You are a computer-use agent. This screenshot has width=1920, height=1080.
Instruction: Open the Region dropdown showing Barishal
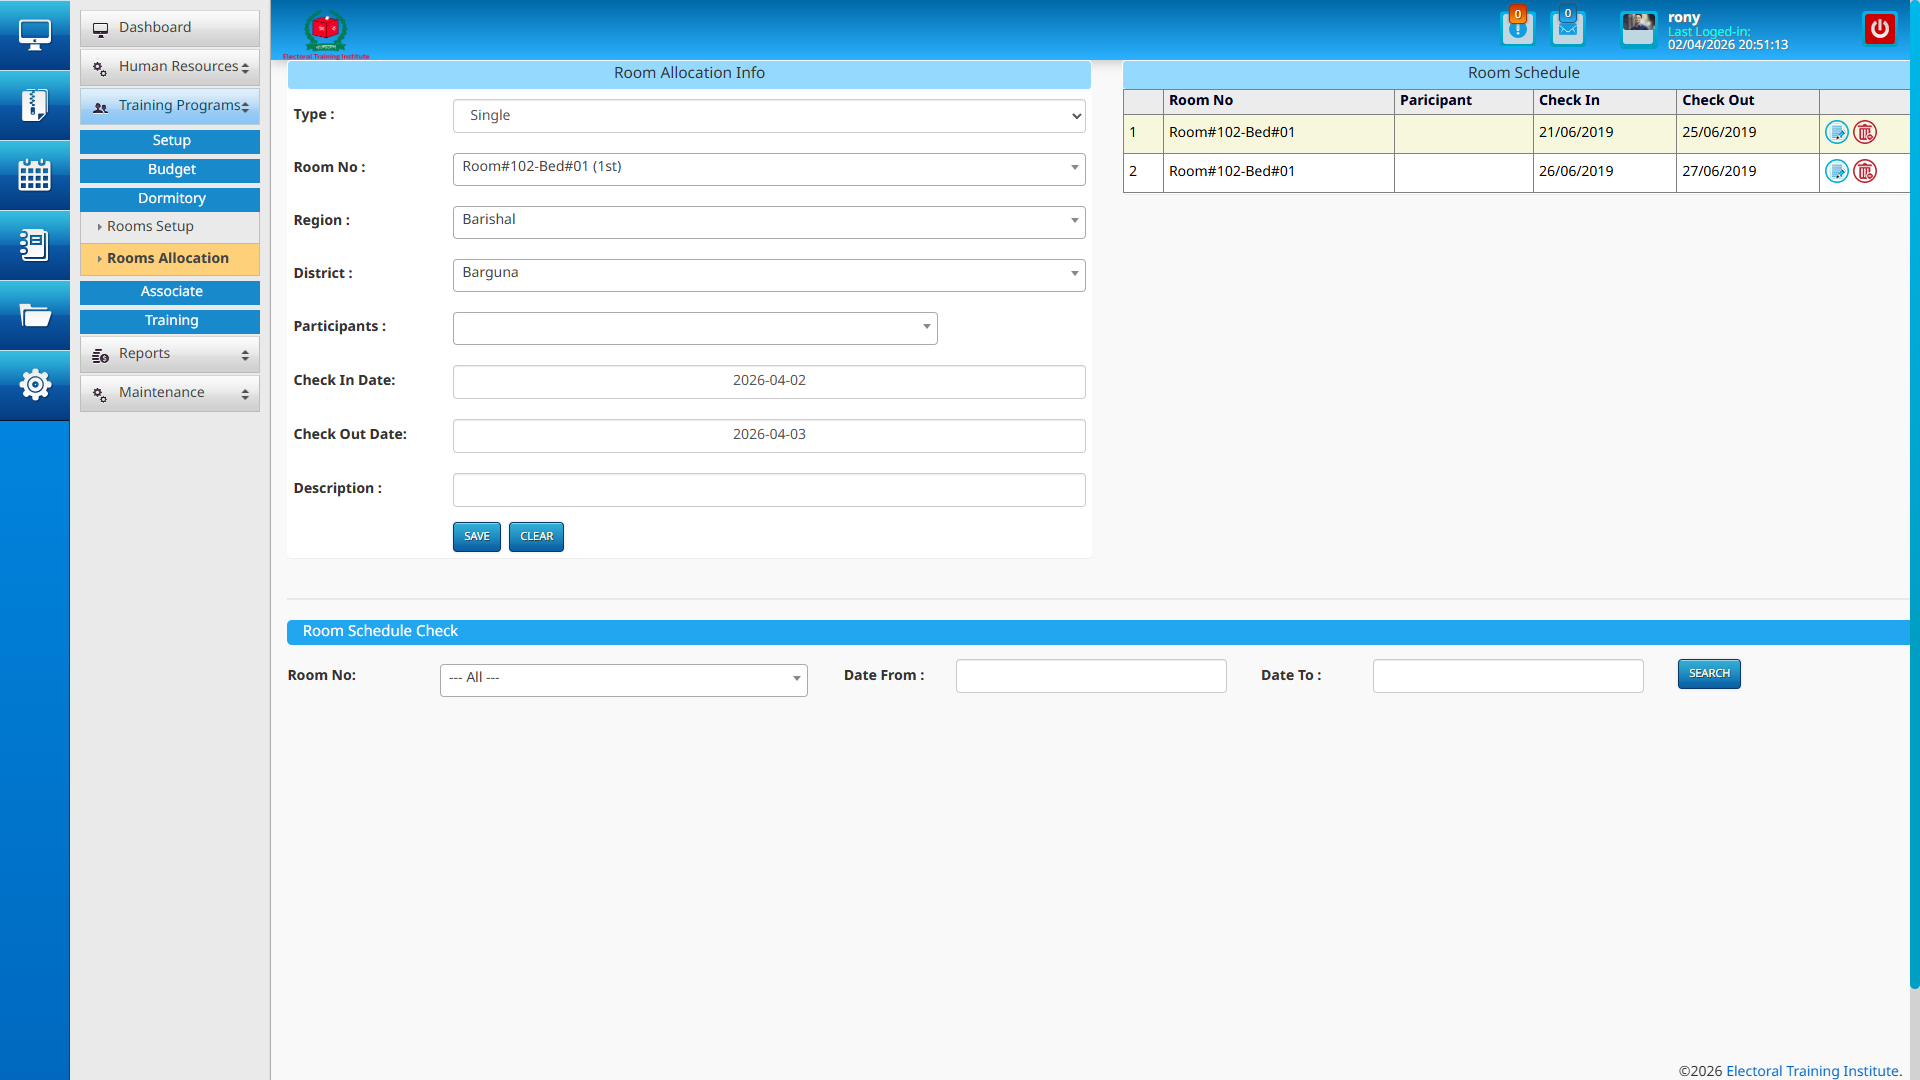(x=768, y=221)
